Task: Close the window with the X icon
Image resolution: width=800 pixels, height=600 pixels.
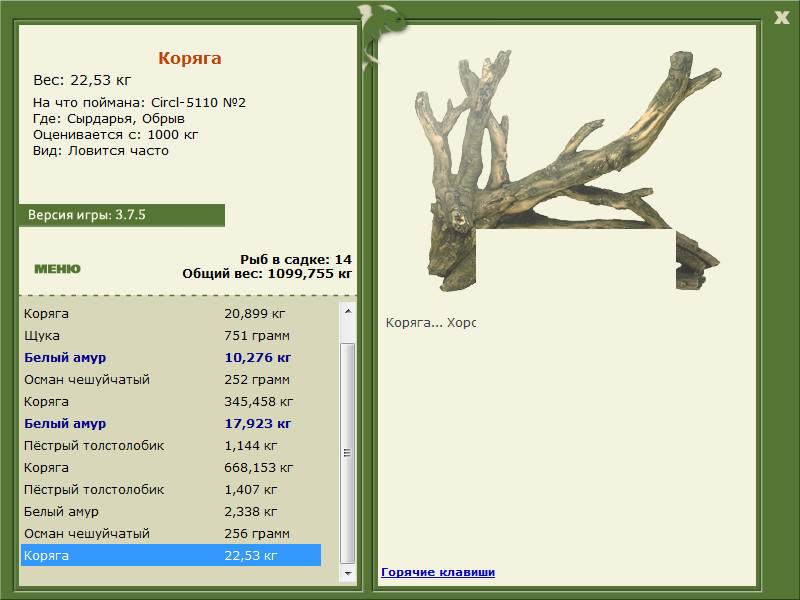Action: point(781,17)
